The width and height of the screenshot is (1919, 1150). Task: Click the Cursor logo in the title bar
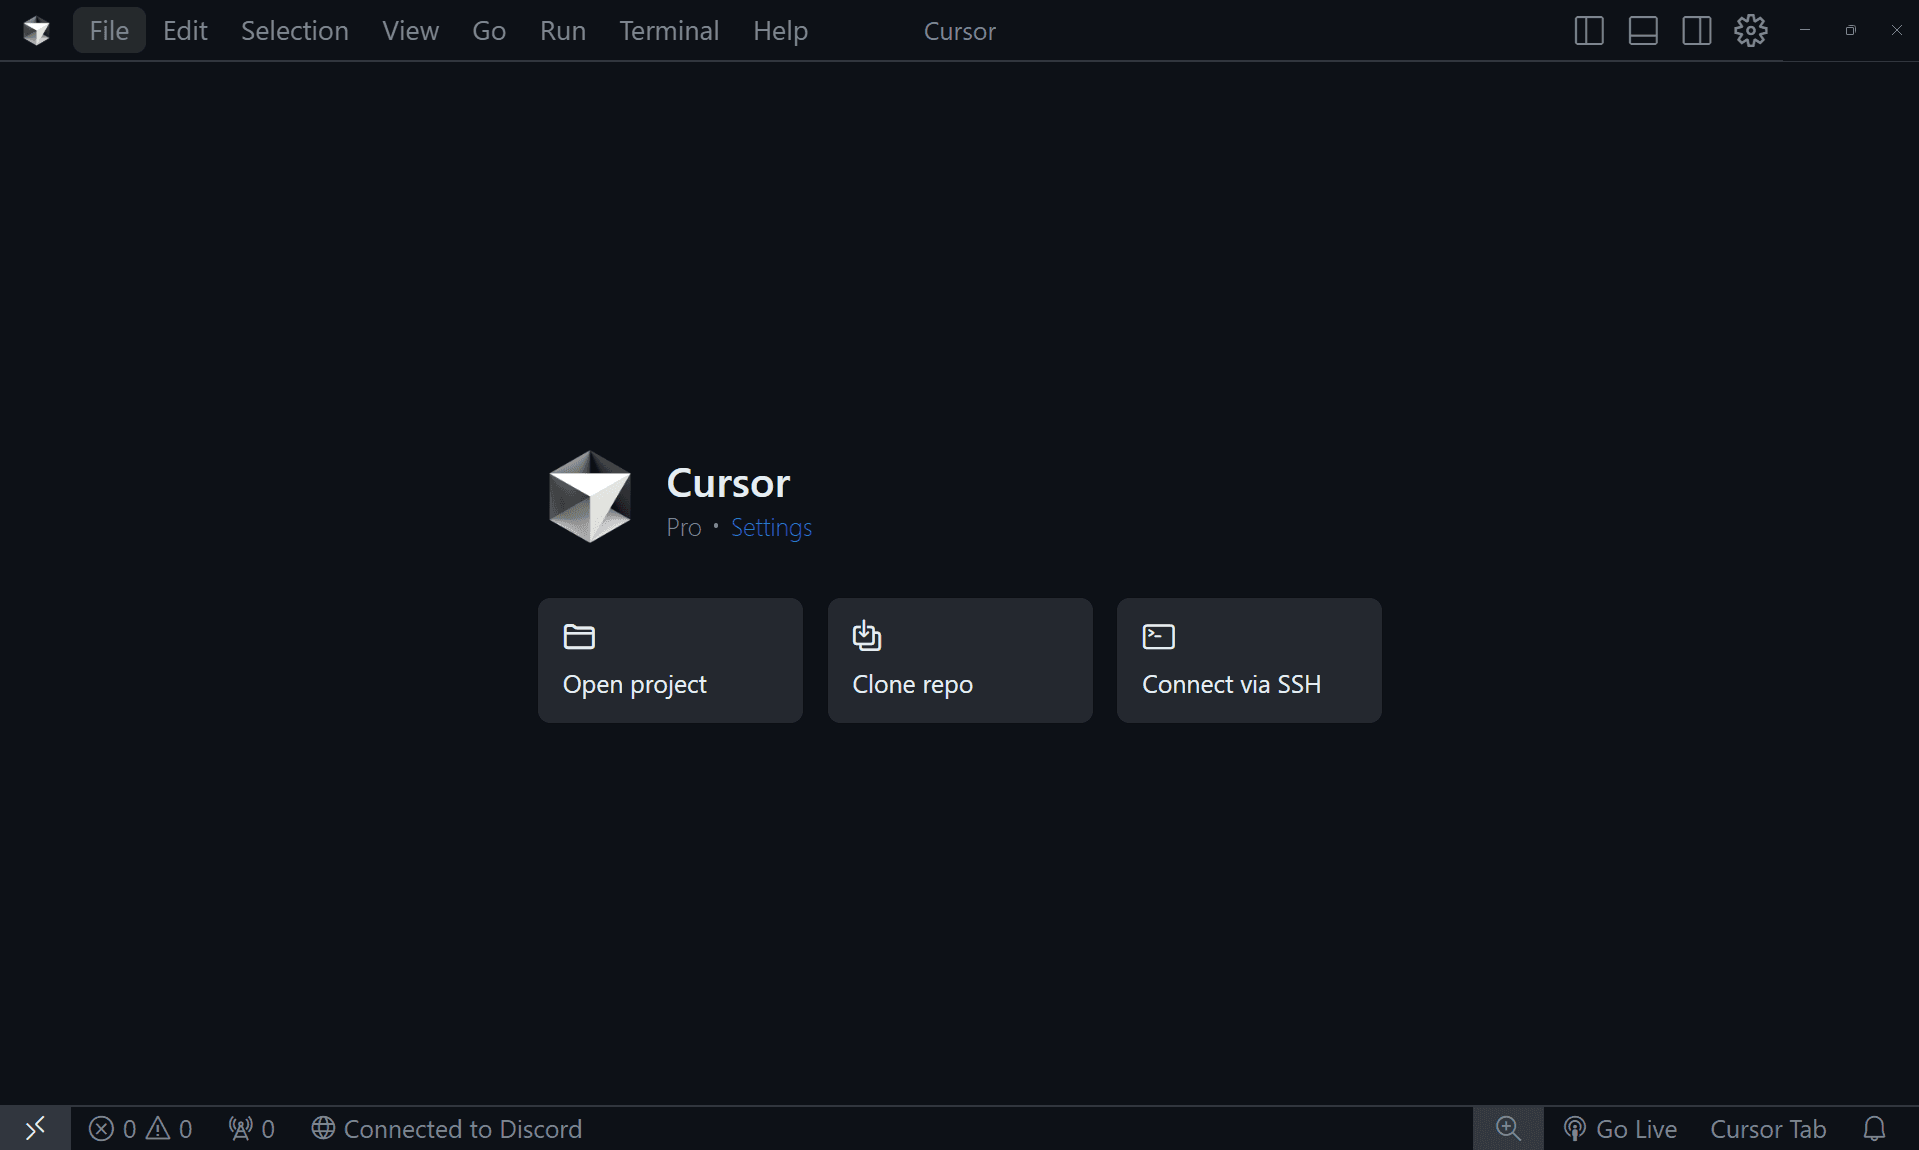(x=36, y=30)
